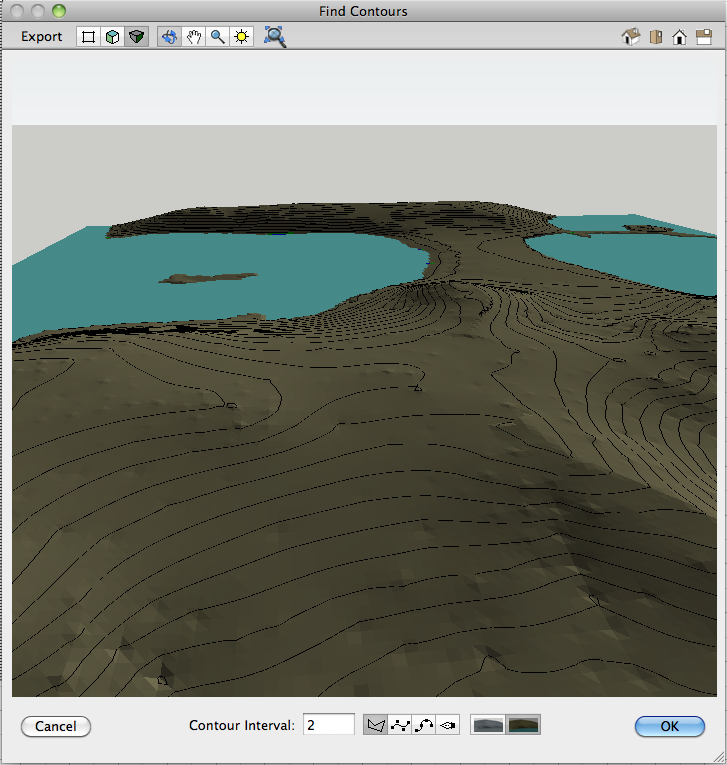Image resolution: width=727 pixels, height=765 pixels.
Task: Click the Cancel button
Action: tap(56, 726)
